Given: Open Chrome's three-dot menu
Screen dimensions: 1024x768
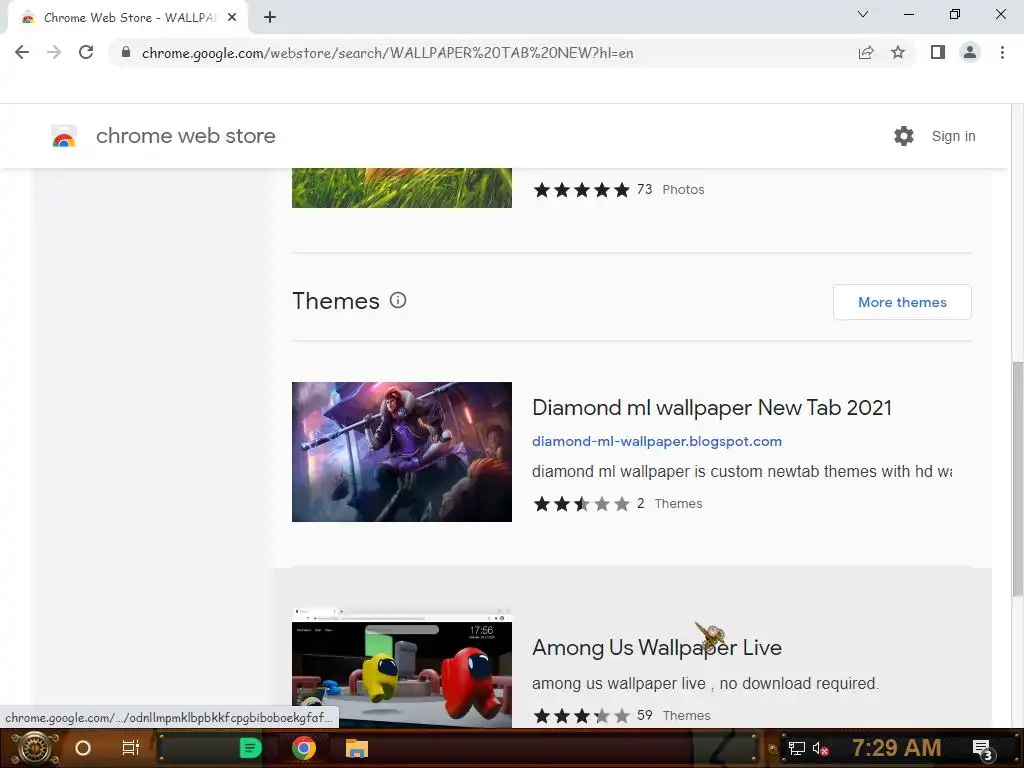Looking at the screenshot, I should pyautogui.click(x=1002, y=52).
